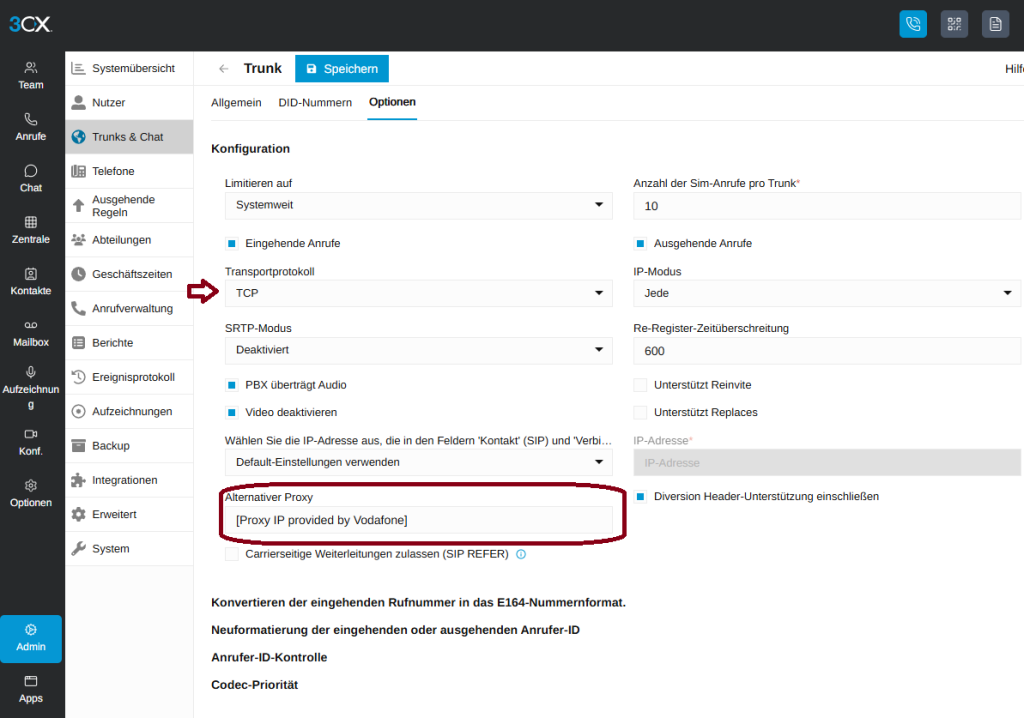The height and width of the screenshot is (718, 1024).
Task: Expand Neuformatierung der Anrufer-ID section
Action: 395,630
